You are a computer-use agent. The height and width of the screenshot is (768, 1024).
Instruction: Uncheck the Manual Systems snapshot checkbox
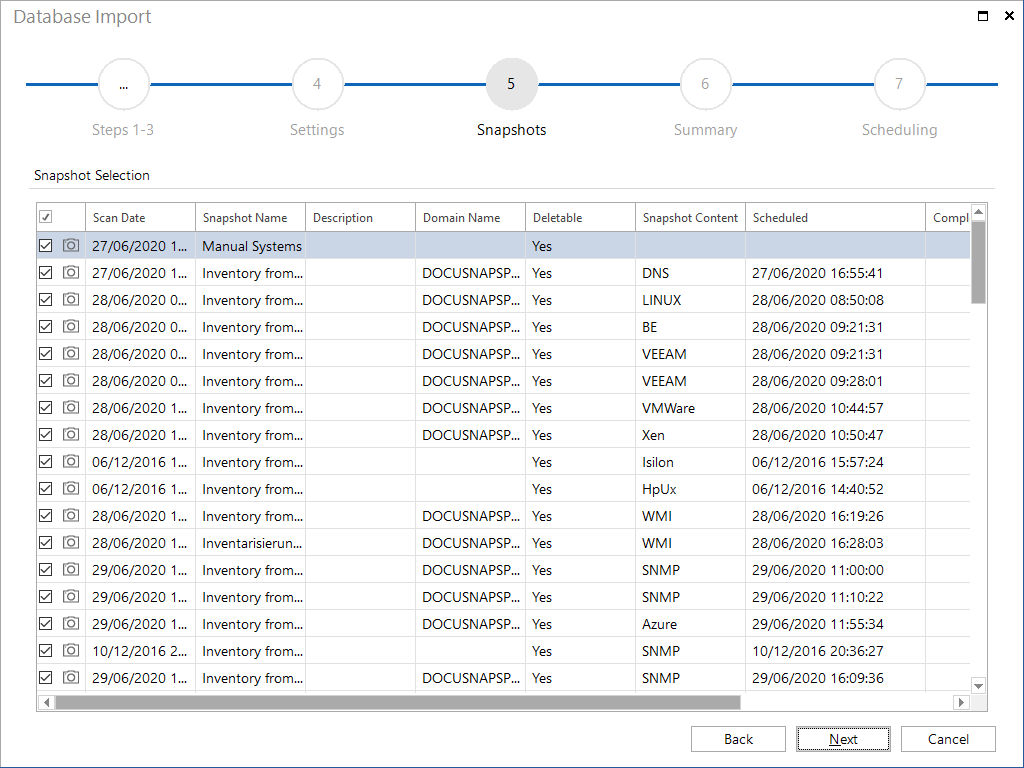click(46, 246)
